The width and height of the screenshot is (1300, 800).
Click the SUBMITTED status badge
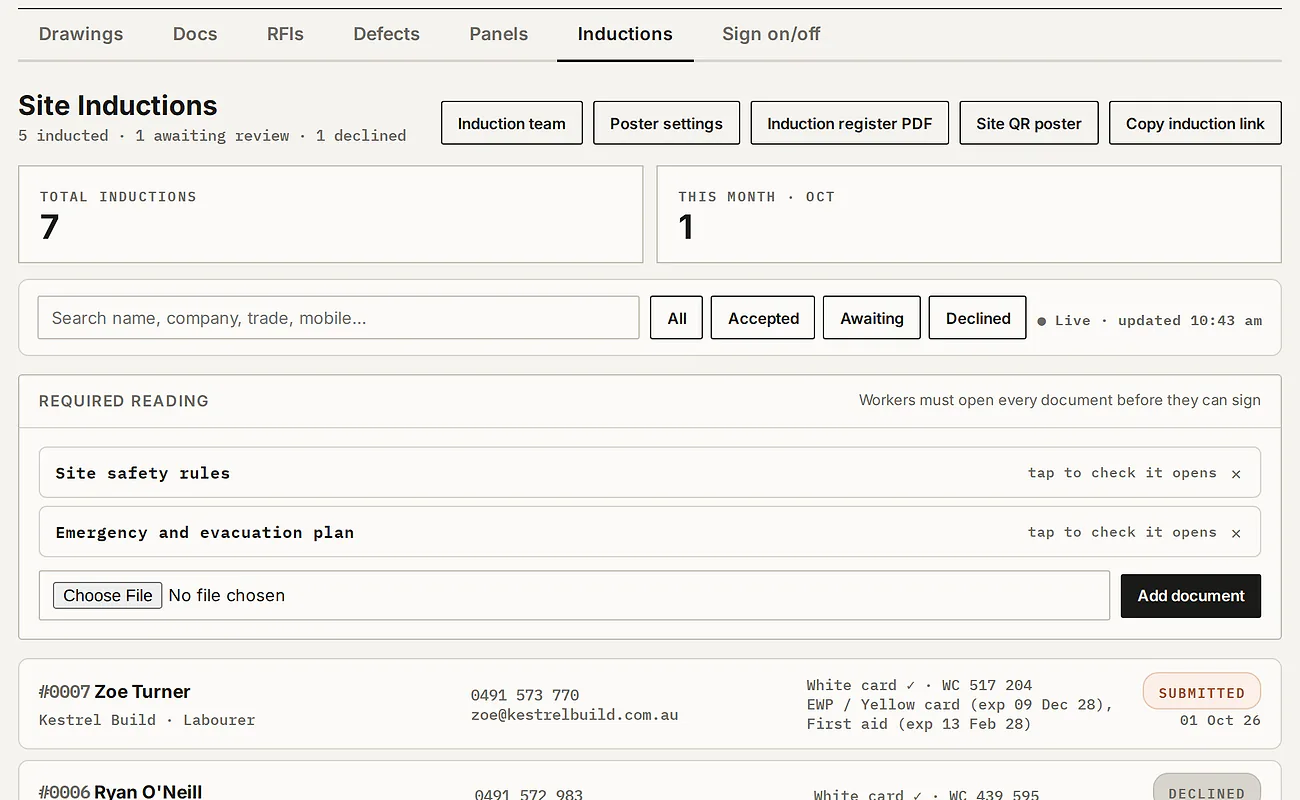(x=1202, y=692)
